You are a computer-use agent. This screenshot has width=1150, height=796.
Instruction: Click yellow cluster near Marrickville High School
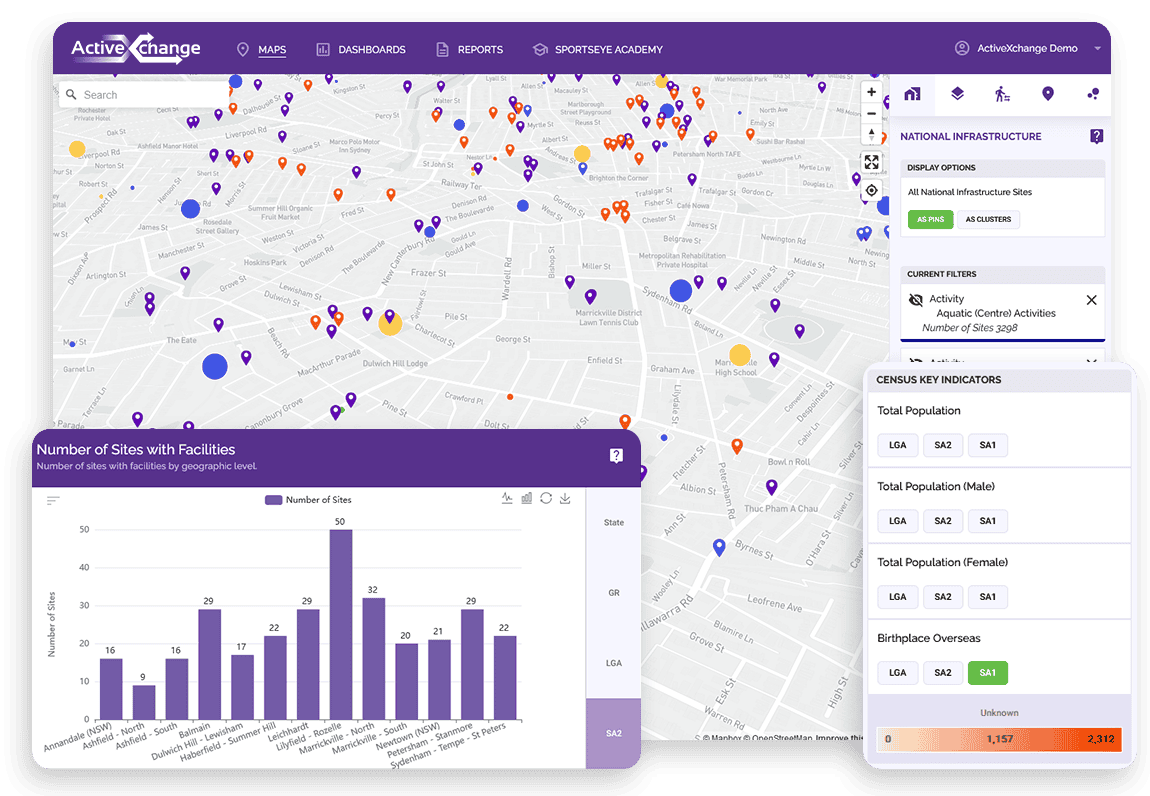(740, 355)
